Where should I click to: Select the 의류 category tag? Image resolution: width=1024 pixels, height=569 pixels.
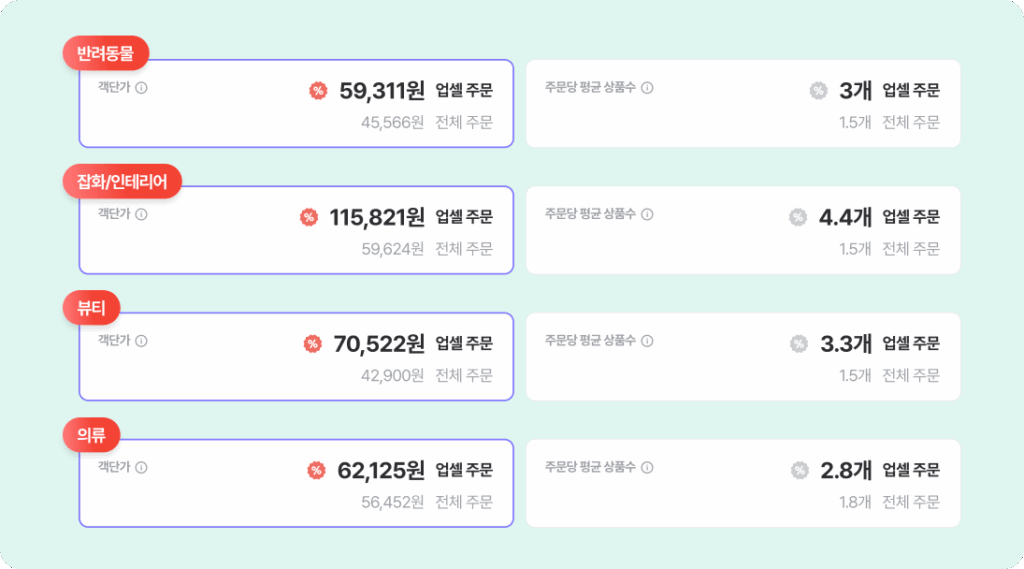91,434
